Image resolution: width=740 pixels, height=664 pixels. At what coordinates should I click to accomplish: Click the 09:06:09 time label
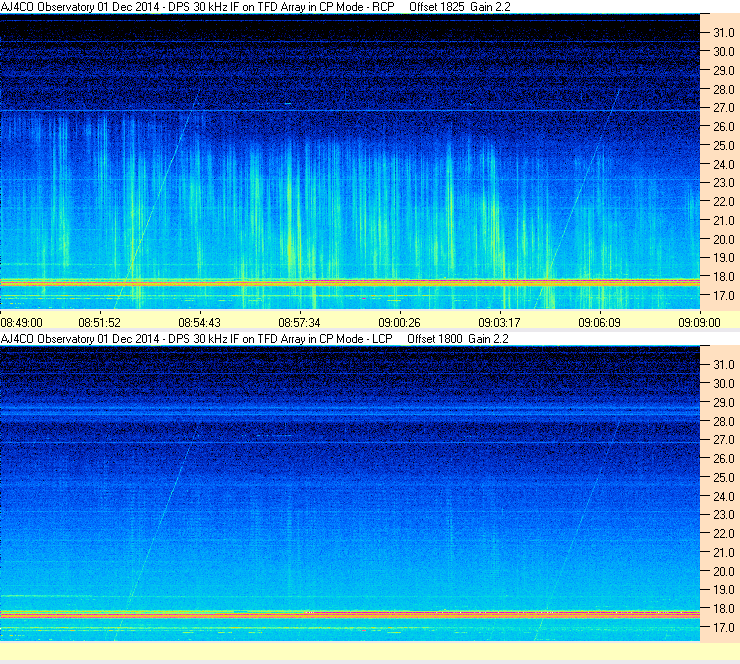[599, 323]
